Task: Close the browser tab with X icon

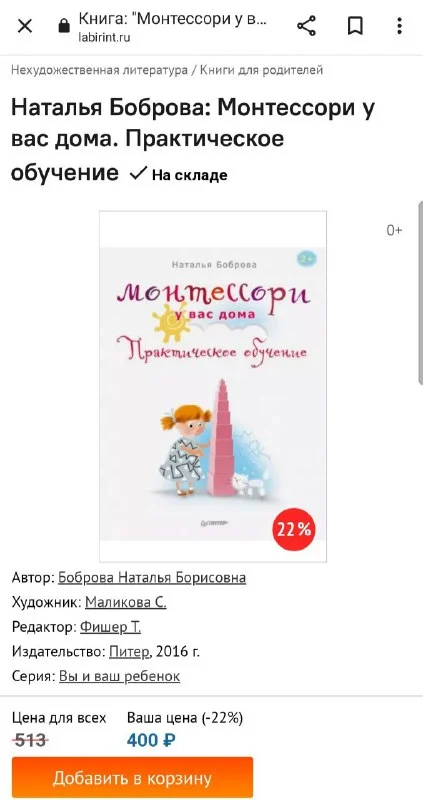Action: point(24,26)
